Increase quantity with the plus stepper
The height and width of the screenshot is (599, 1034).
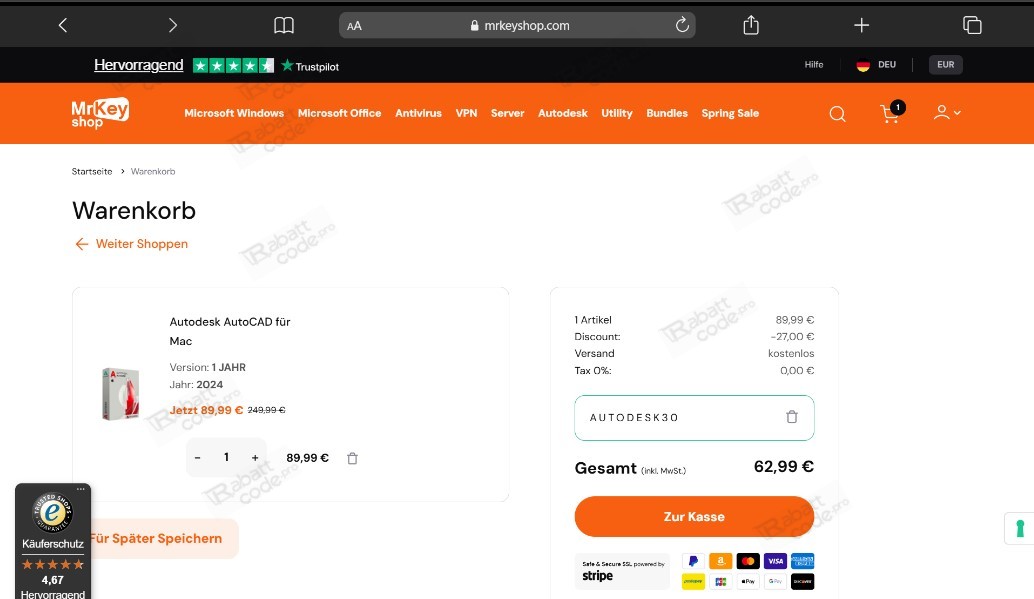click(255, 457)
